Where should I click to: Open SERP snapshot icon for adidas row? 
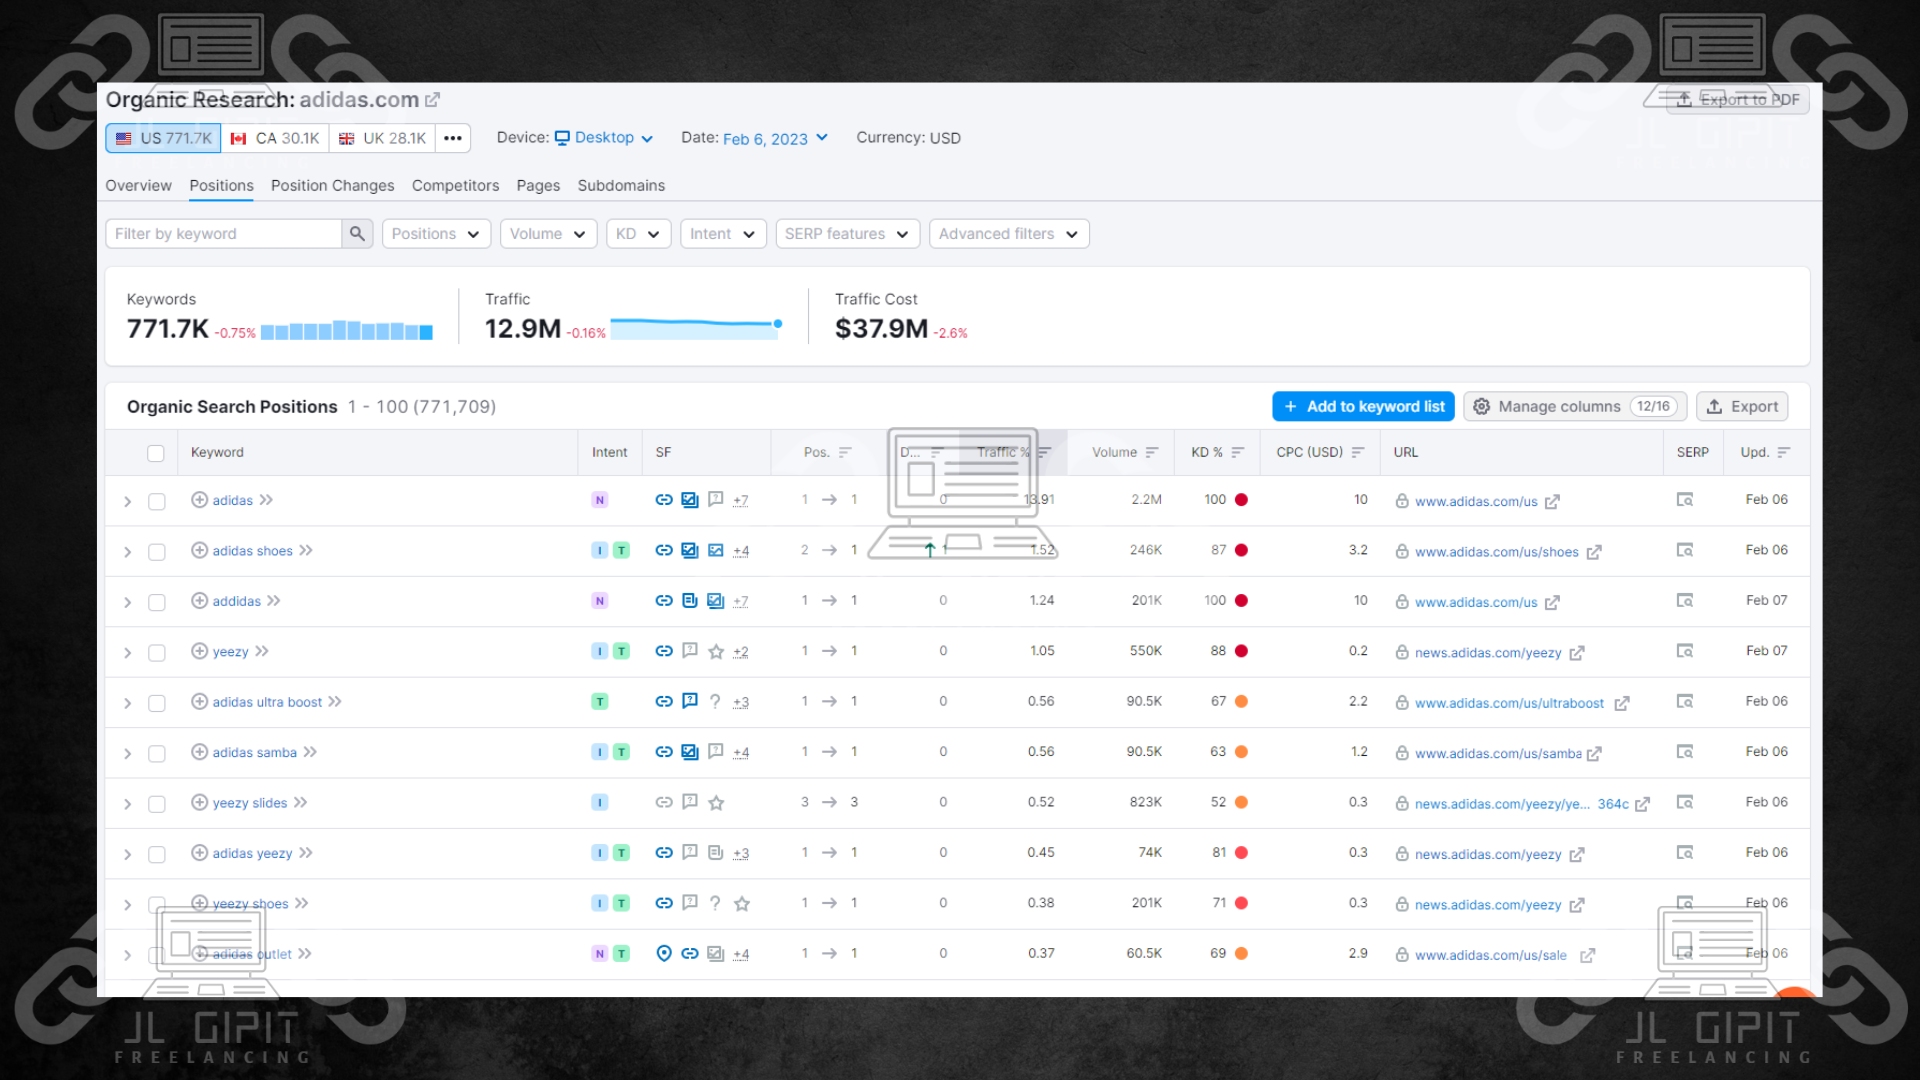tap(1685, 500)
